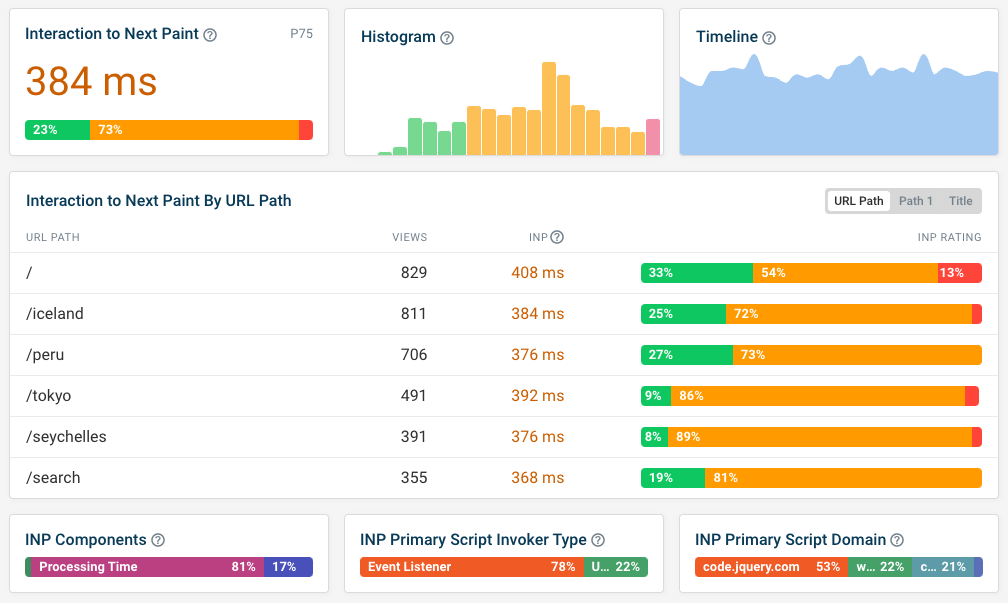Click the 706 views value

click(x=414, y=355)
